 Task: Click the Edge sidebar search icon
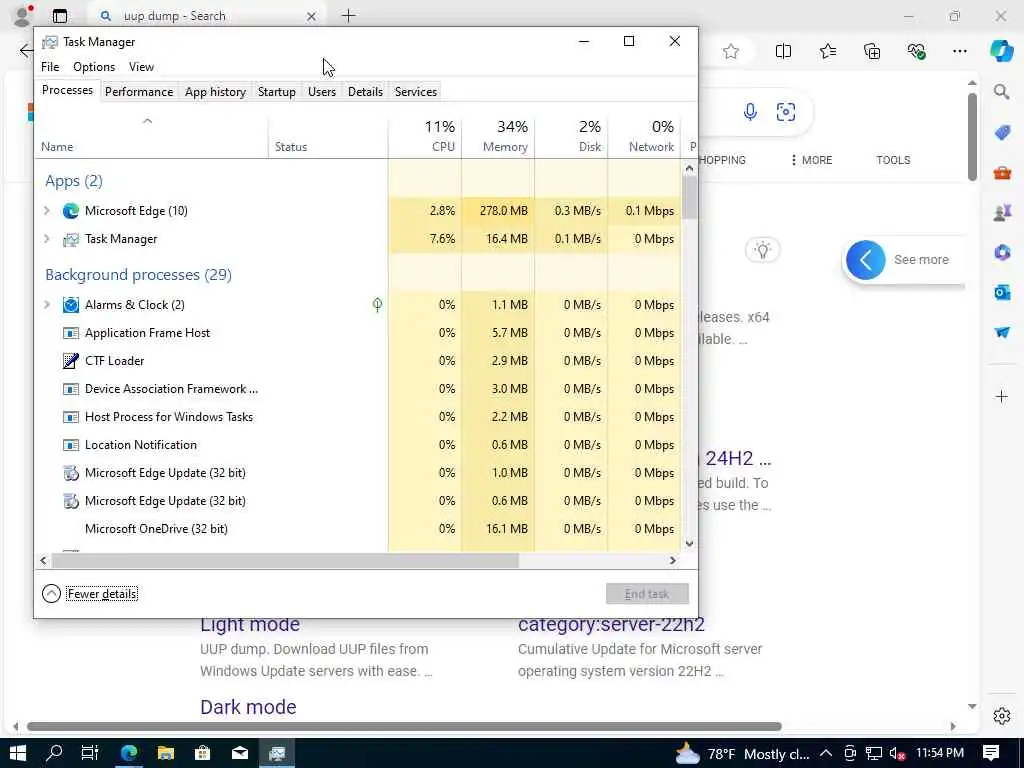tap(1001, 92)
